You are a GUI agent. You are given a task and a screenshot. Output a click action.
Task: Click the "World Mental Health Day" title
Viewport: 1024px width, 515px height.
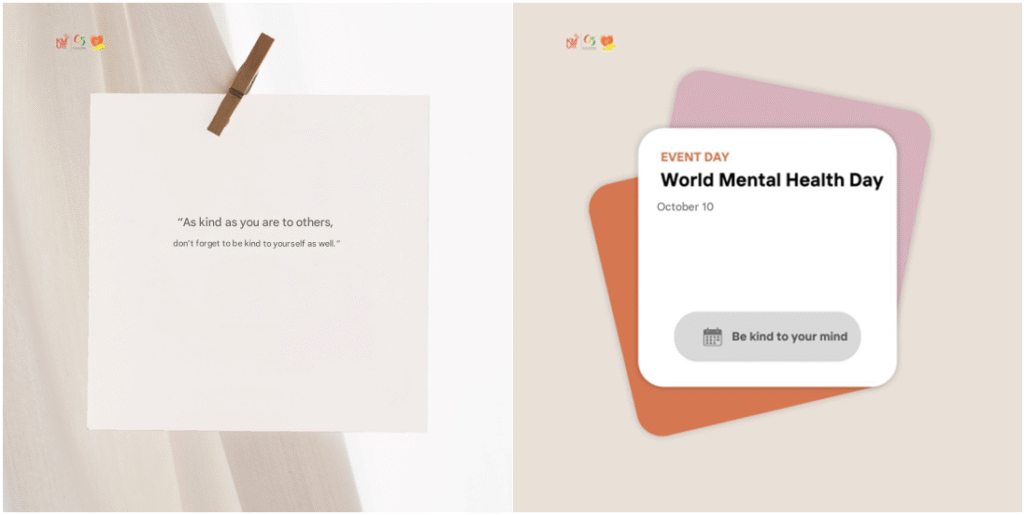coord(772,180)
